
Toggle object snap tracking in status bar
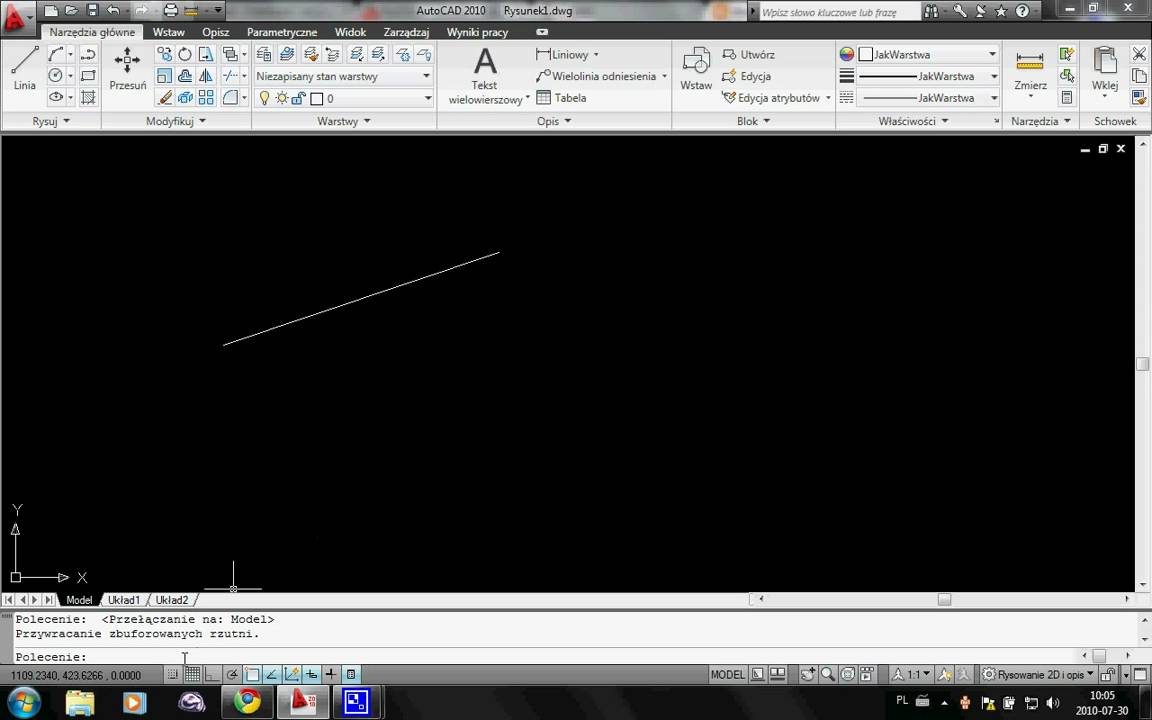pyautogui.click(x=272, y=674)
